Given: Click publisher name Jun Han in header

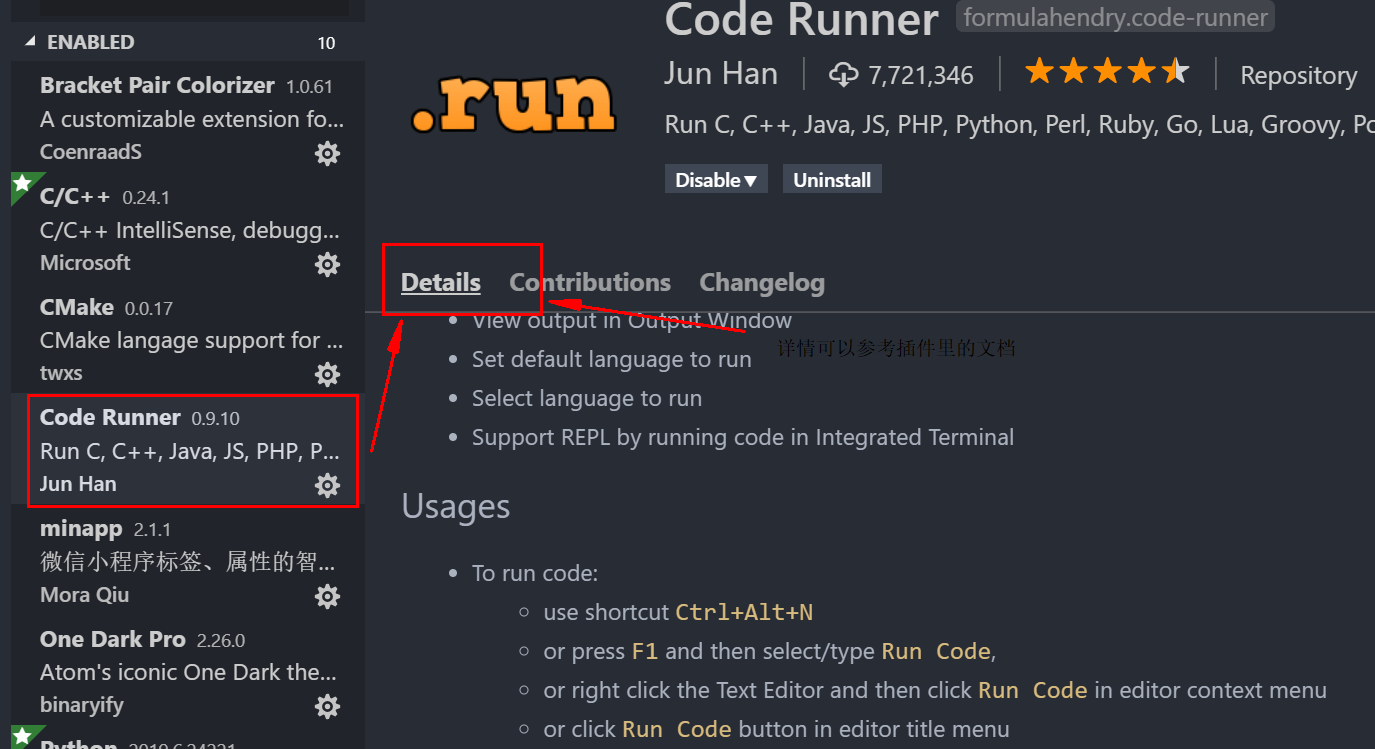Looking at the screenshot, I should coord(721,74).
